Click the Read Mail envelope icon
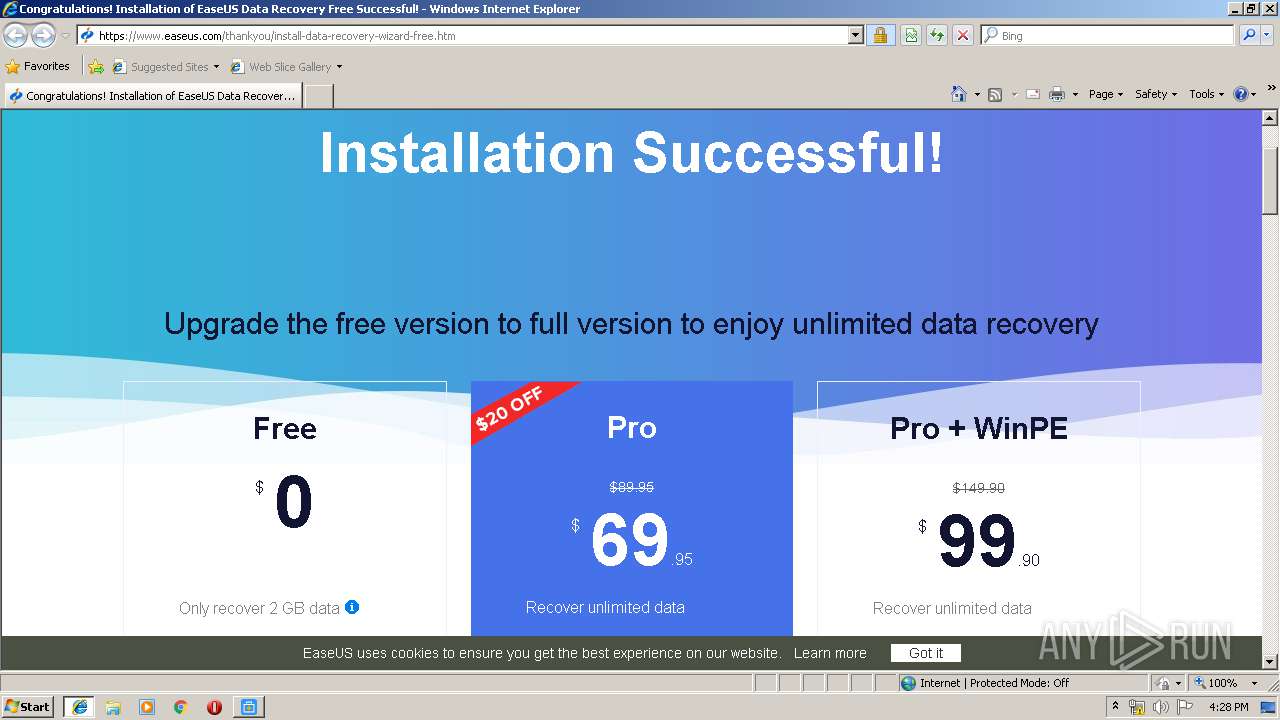The height and width of the screenshot is (720, 1280). pyautogui.click(x=1033, y=94)
